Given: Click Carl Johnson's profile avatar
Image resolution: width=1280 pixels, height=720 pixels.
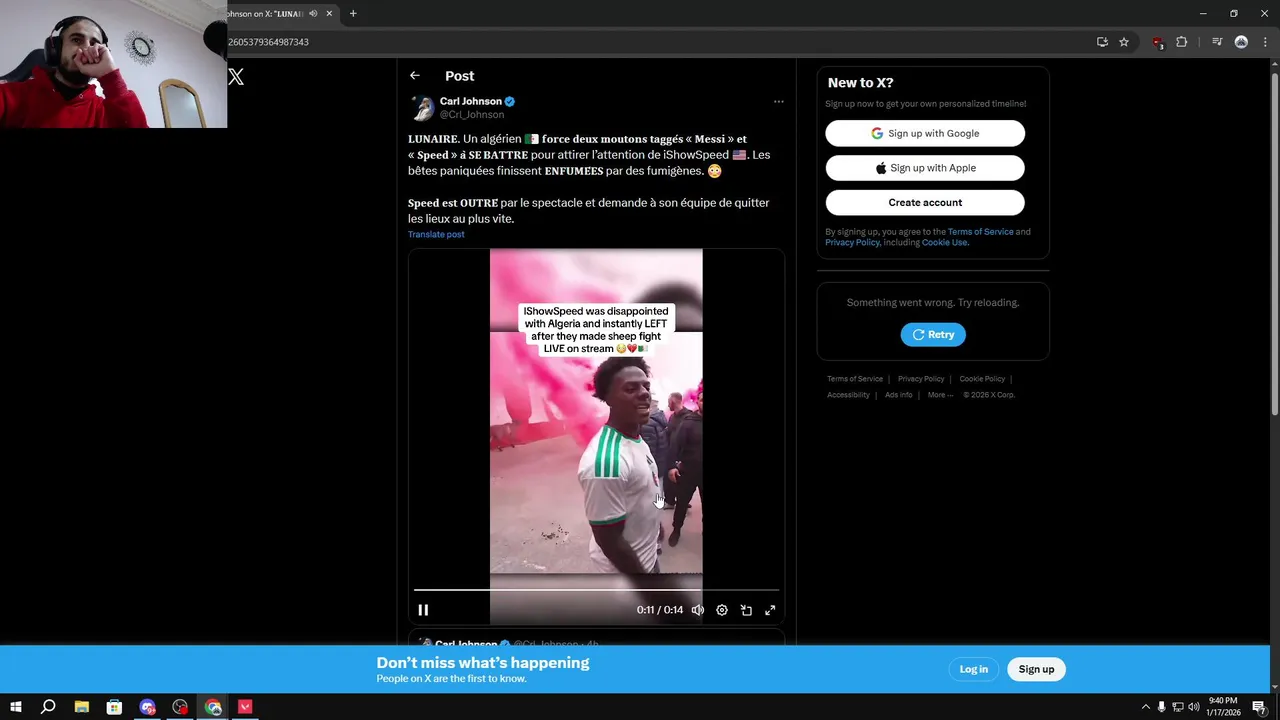Looking at the screenshot, I should [422, 108].
